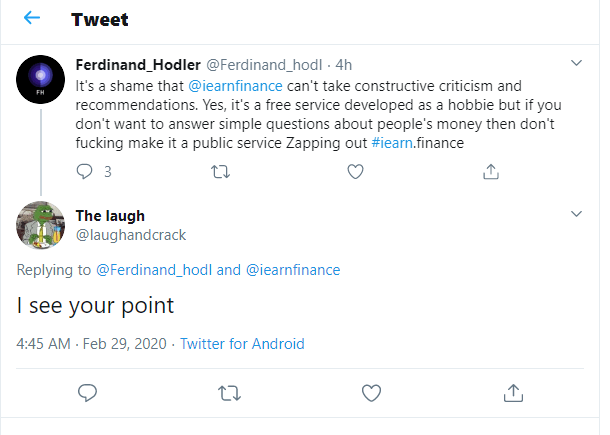Click @Ferdinand_hodl in Replying to line

(154, 269)
